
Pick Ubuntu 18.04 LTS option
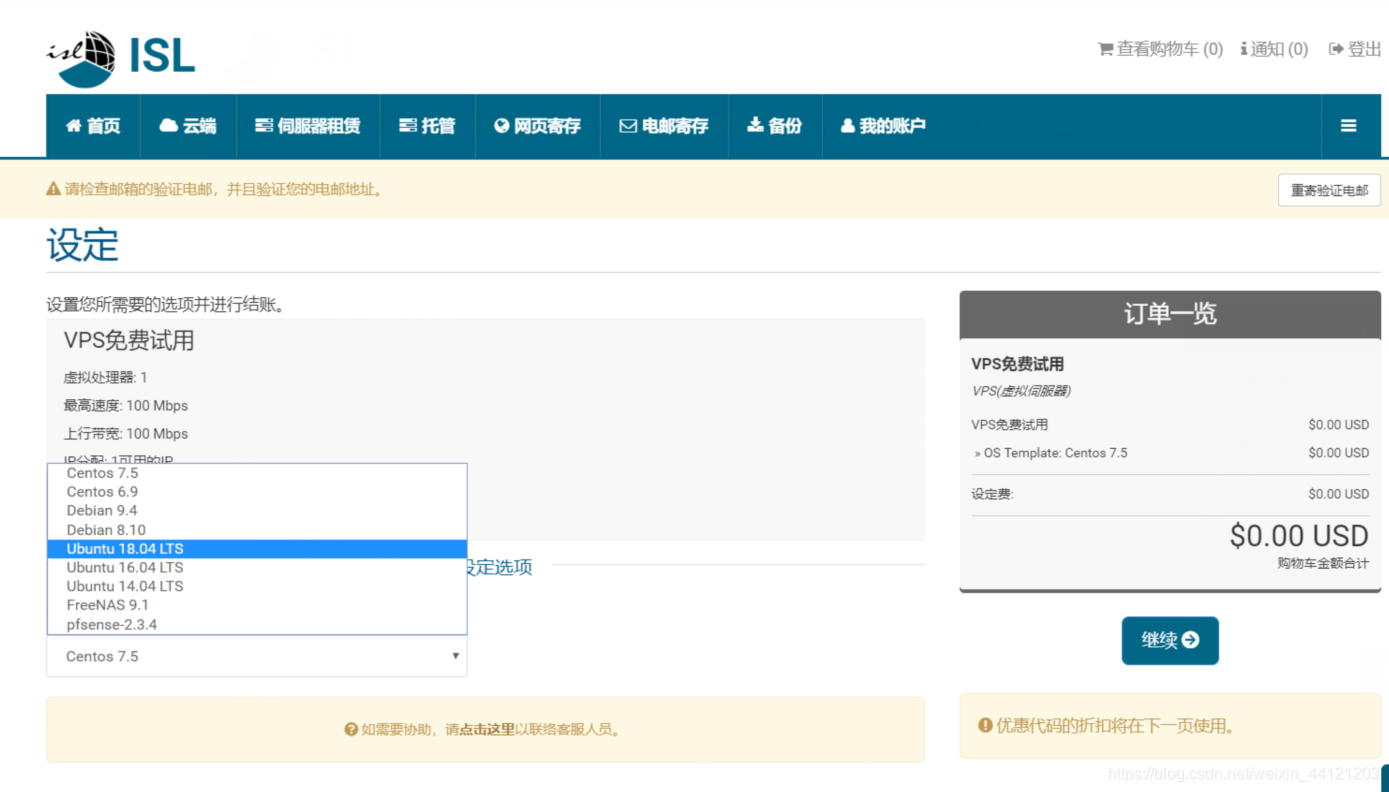(x=257, y=549)
